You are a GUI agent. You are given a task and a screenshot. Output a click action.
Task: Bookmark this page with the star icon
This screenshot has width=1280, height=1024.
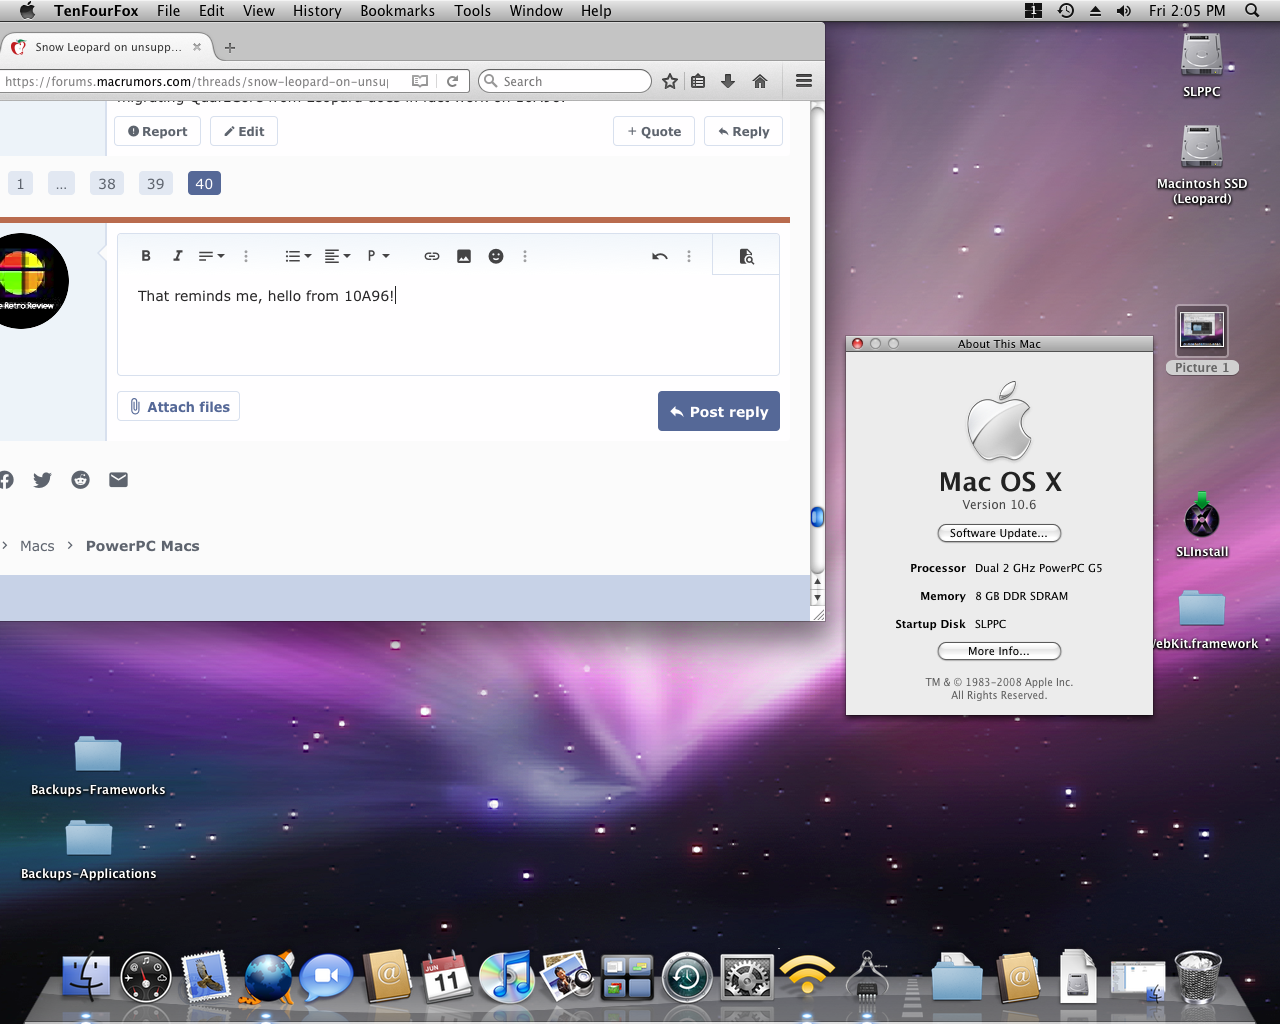[x=670, y=81]
